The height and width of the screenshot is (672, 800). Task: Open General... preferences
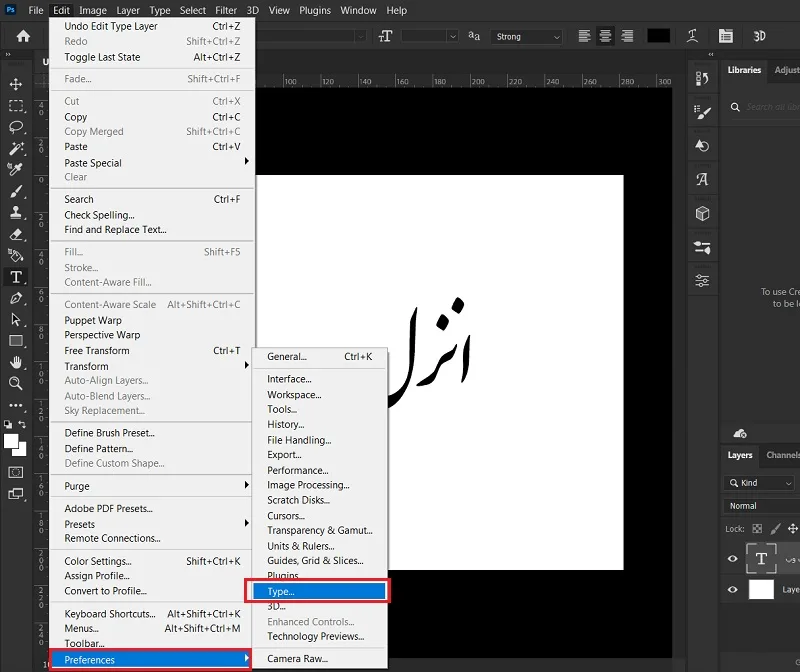tap(319, 357)
